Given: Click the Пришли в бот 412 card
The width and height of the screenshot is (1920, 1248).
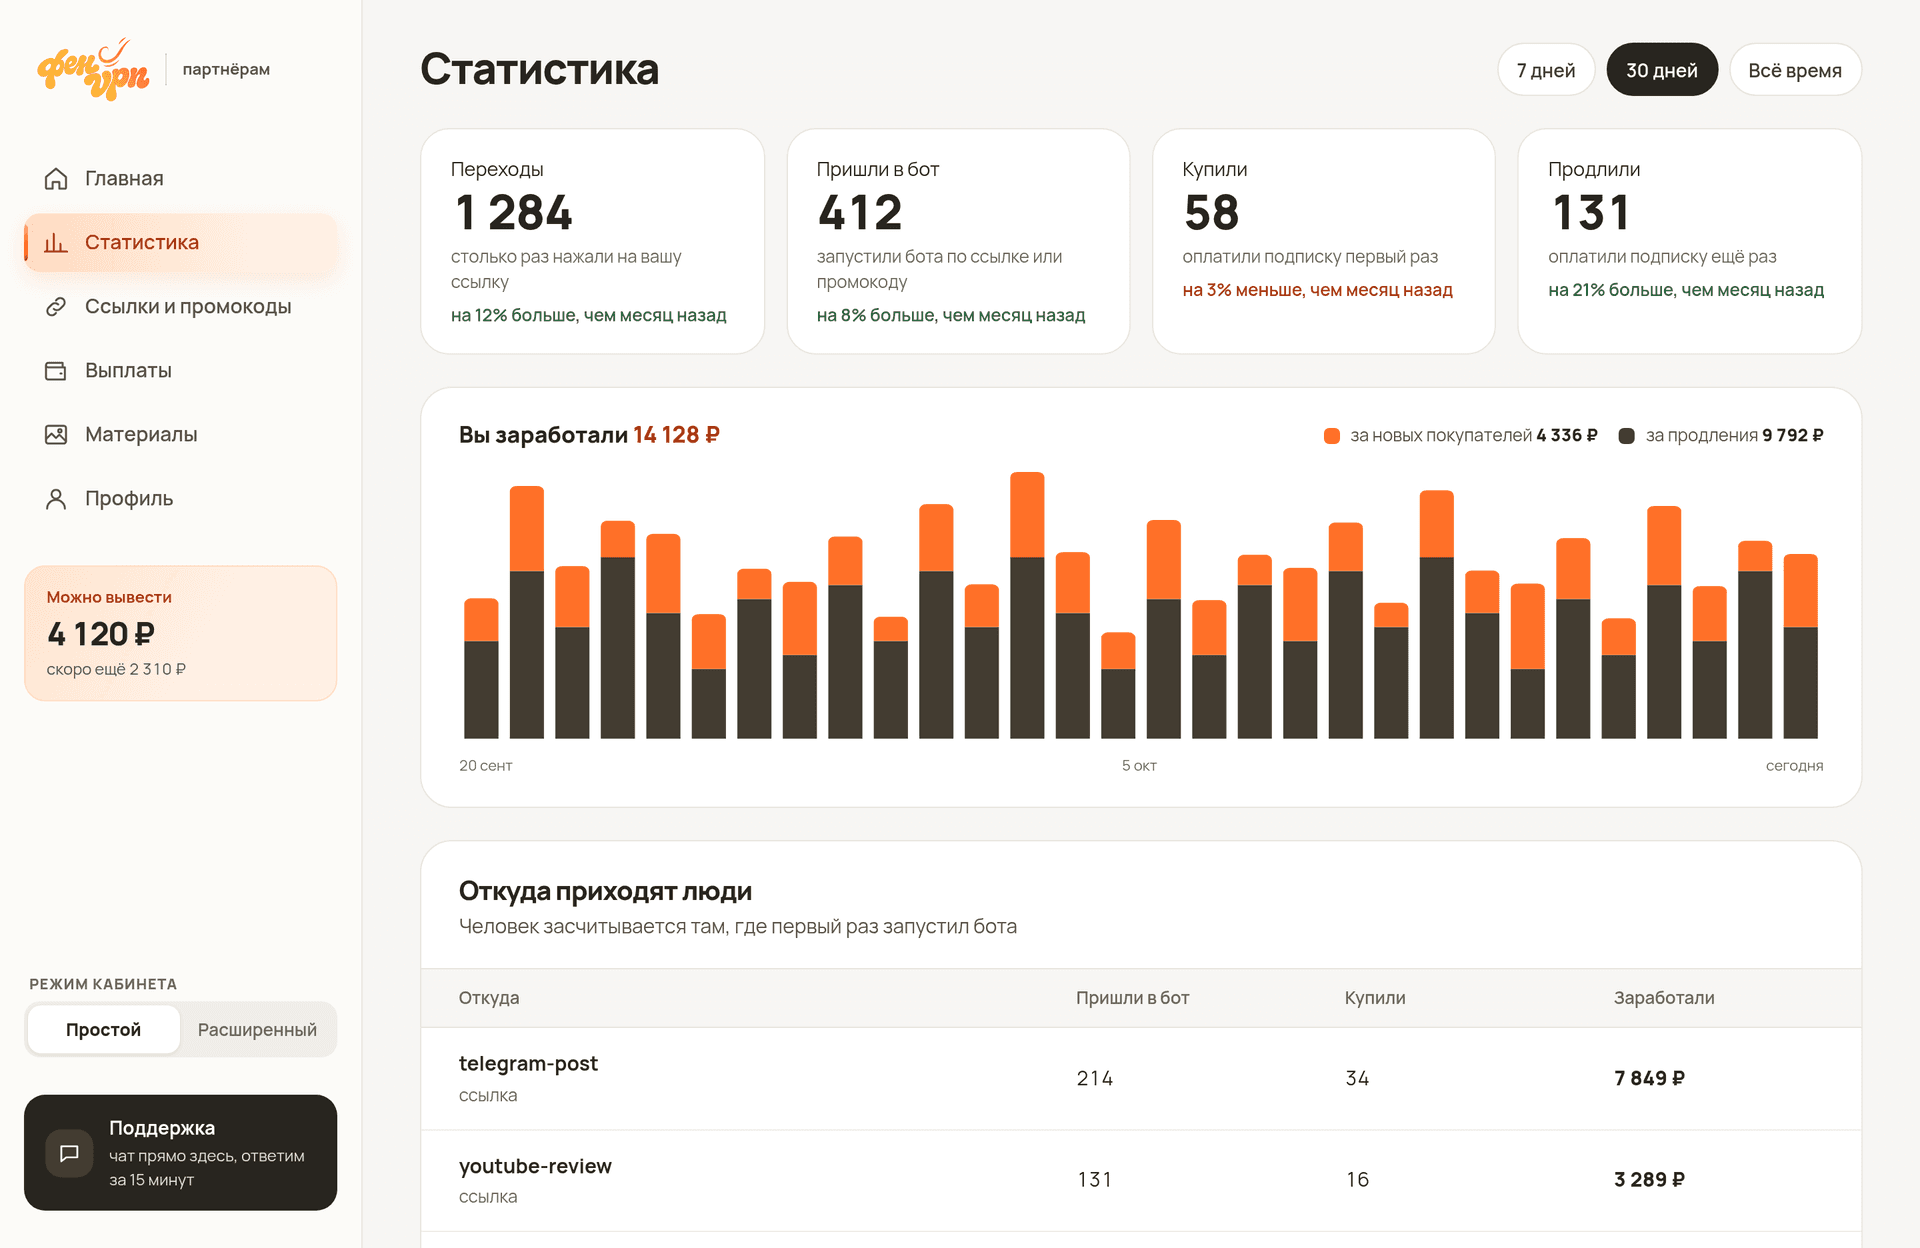Looking at the screenshot, I should point(958,241).
